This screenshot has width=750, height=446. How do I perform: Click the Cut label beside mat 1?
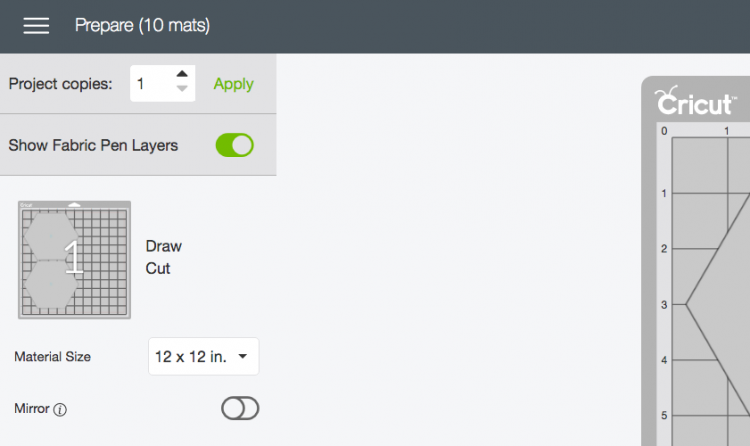click(x=158, y=268)
